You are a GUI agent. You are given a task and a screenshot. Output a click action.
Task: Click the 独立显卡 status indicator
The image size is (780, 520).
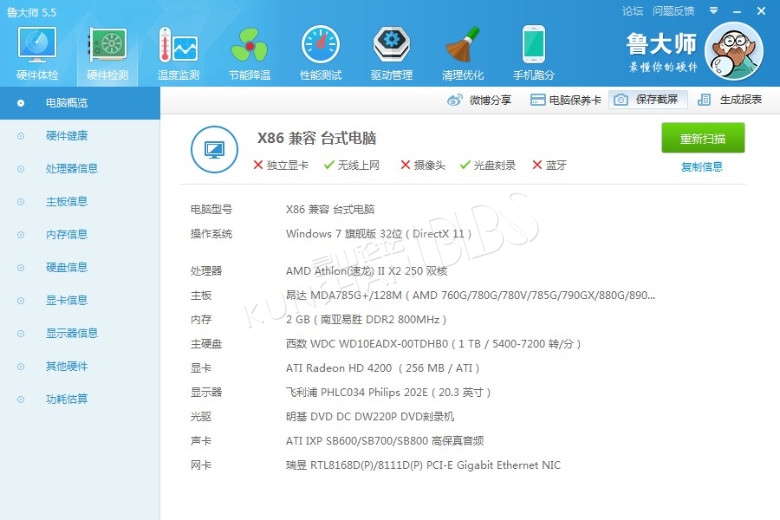pyautogui.click(x=281, y=165)
